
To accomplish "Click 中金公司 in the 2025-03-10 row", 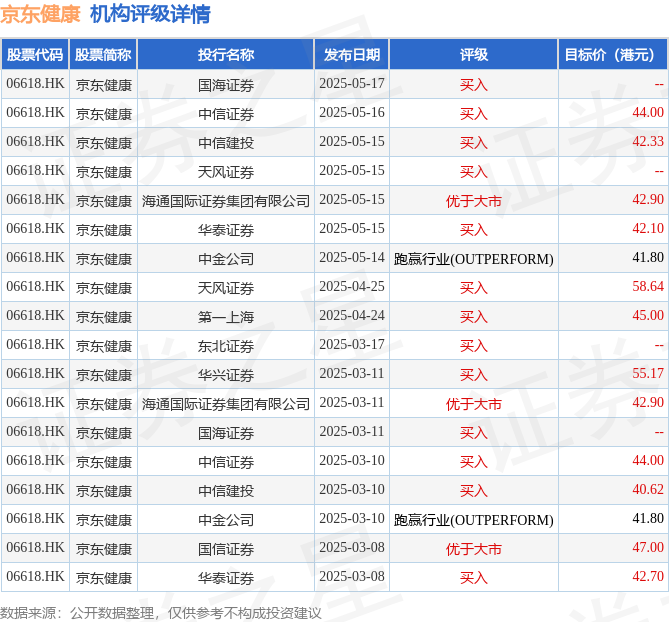I will pyautogui.click(x=226, y=520).
